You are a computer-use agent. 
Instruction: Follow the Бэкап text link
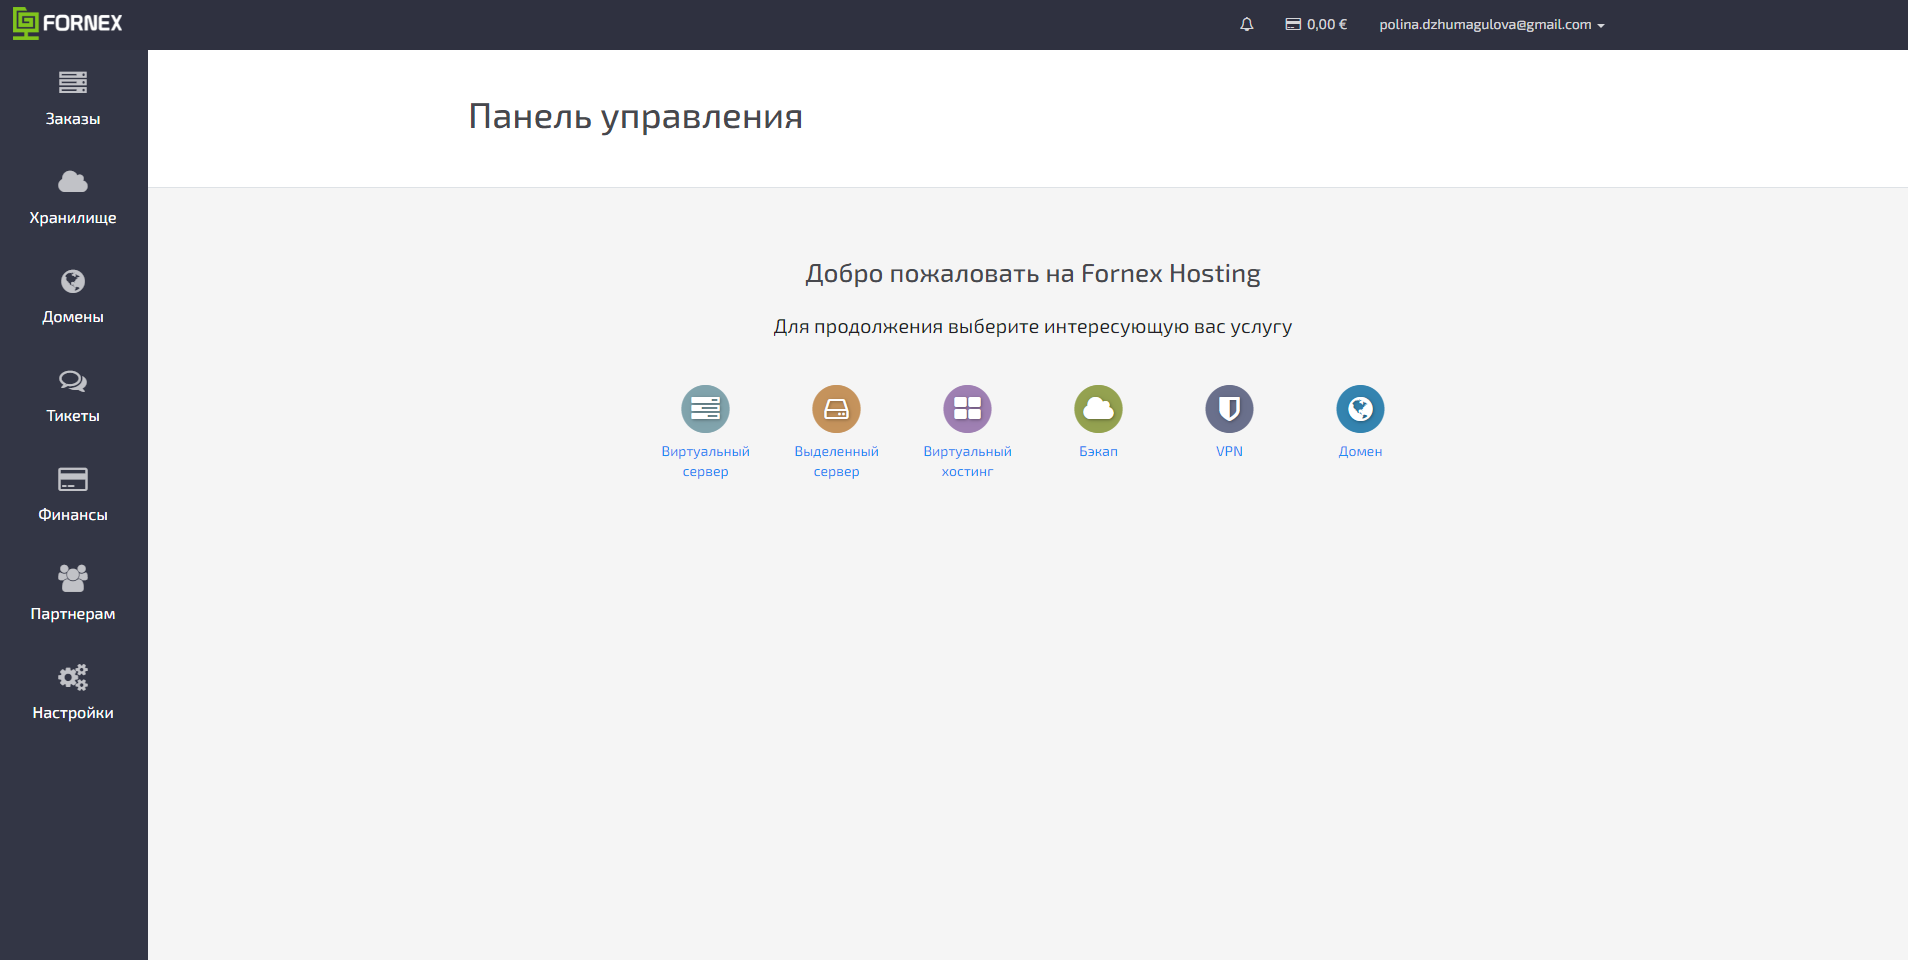tap(1098, 451)
